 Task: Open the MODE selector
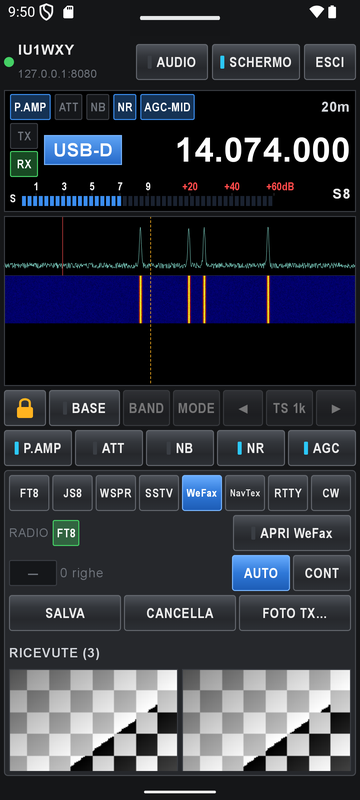pyautogui.click(x=196, y=408)
